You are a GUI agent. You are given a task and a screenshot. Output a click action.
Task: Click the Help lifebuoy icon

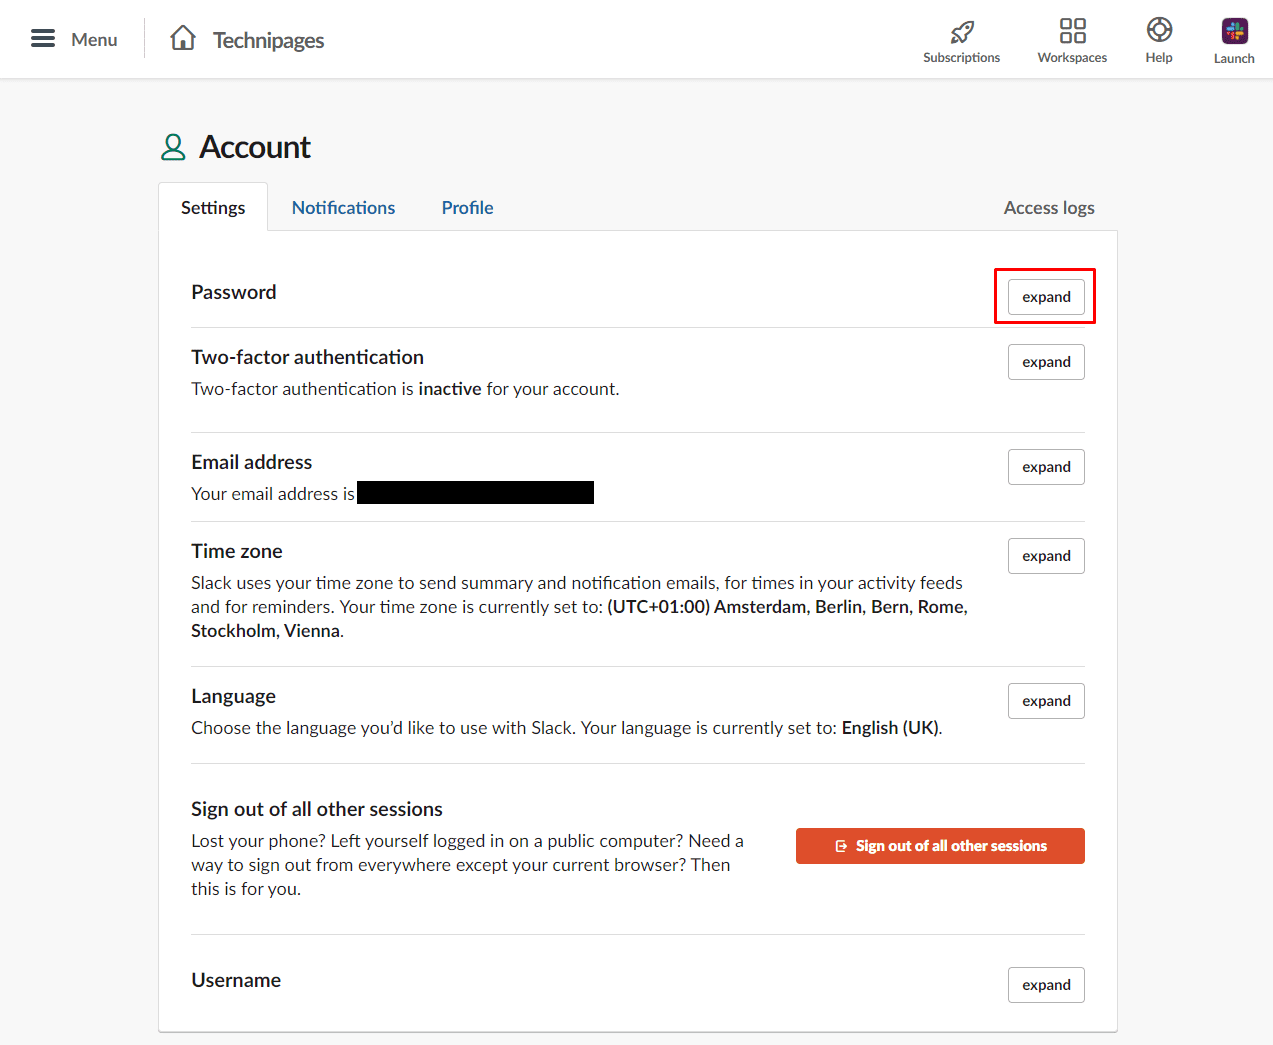(1159, 30)
